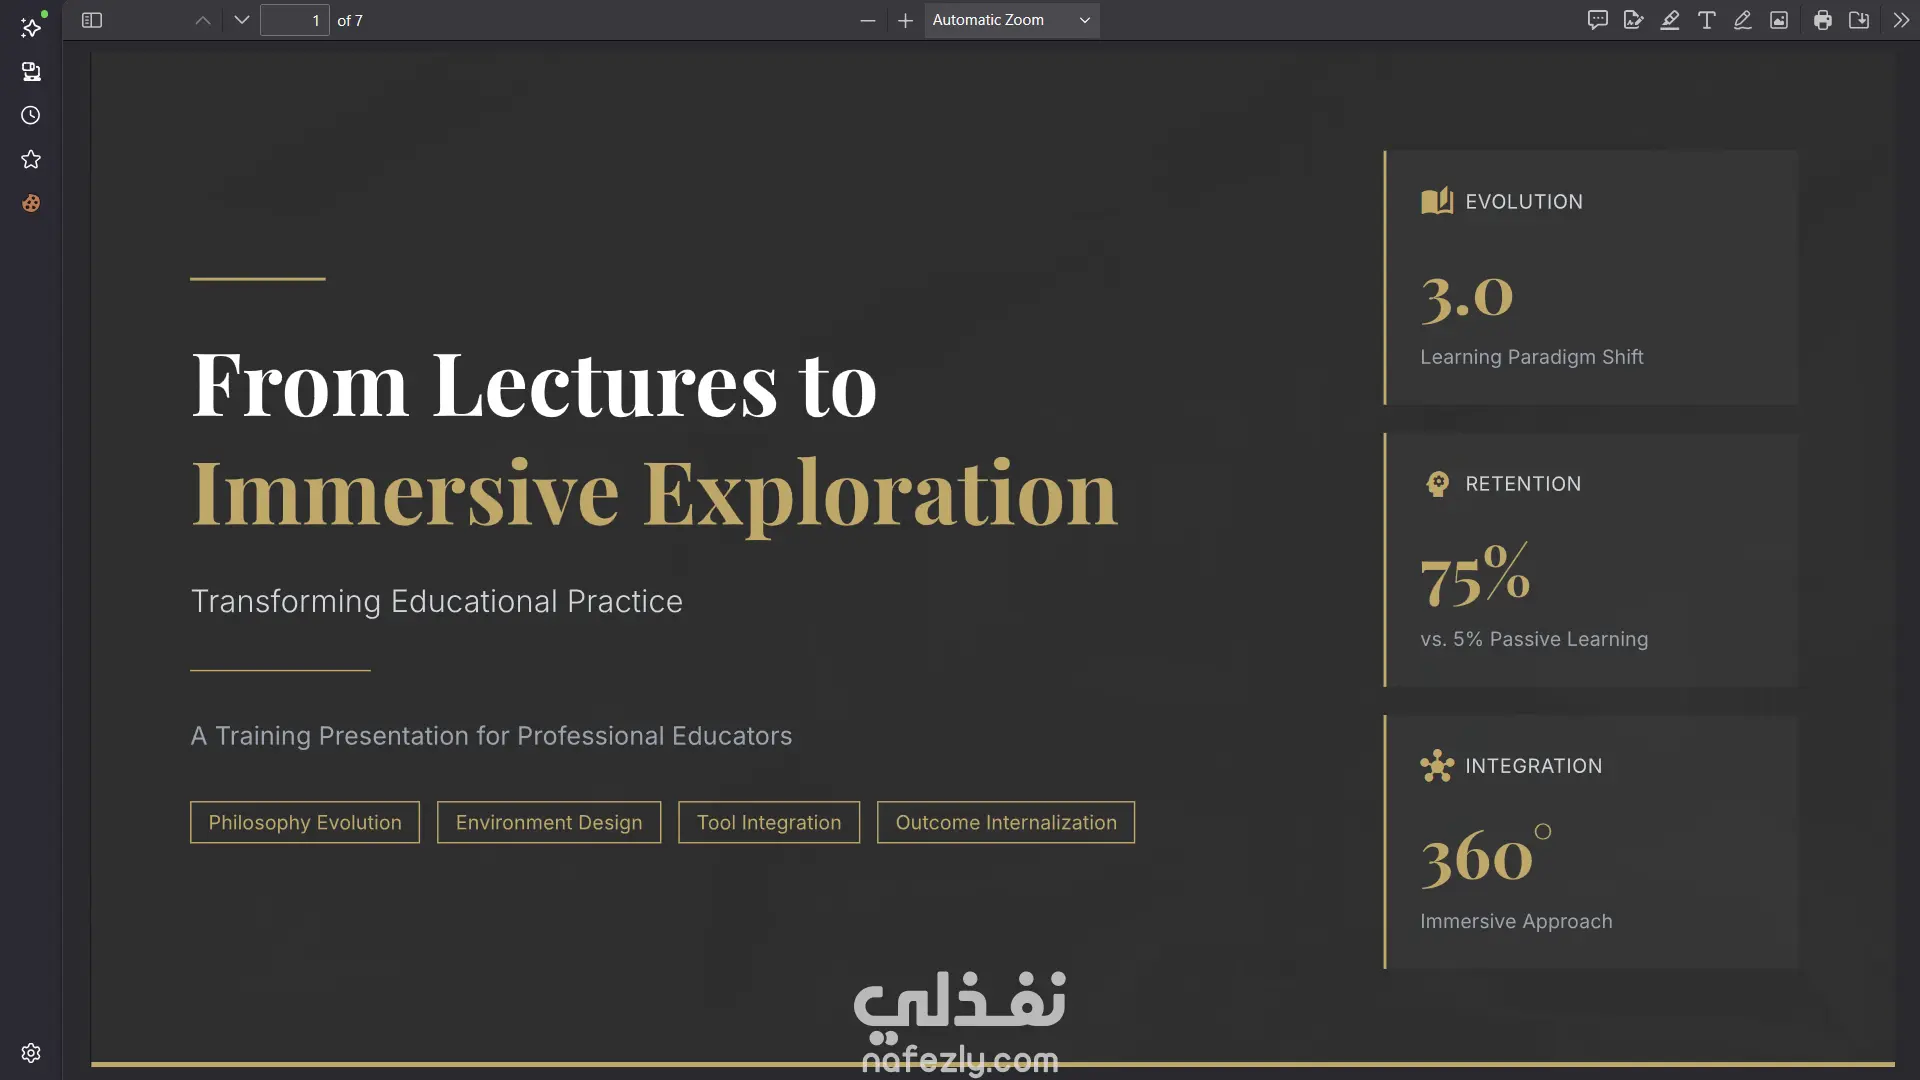Click the EVOLUTION card label
Screen dimensions: 1920x1080
[1524, 201]
